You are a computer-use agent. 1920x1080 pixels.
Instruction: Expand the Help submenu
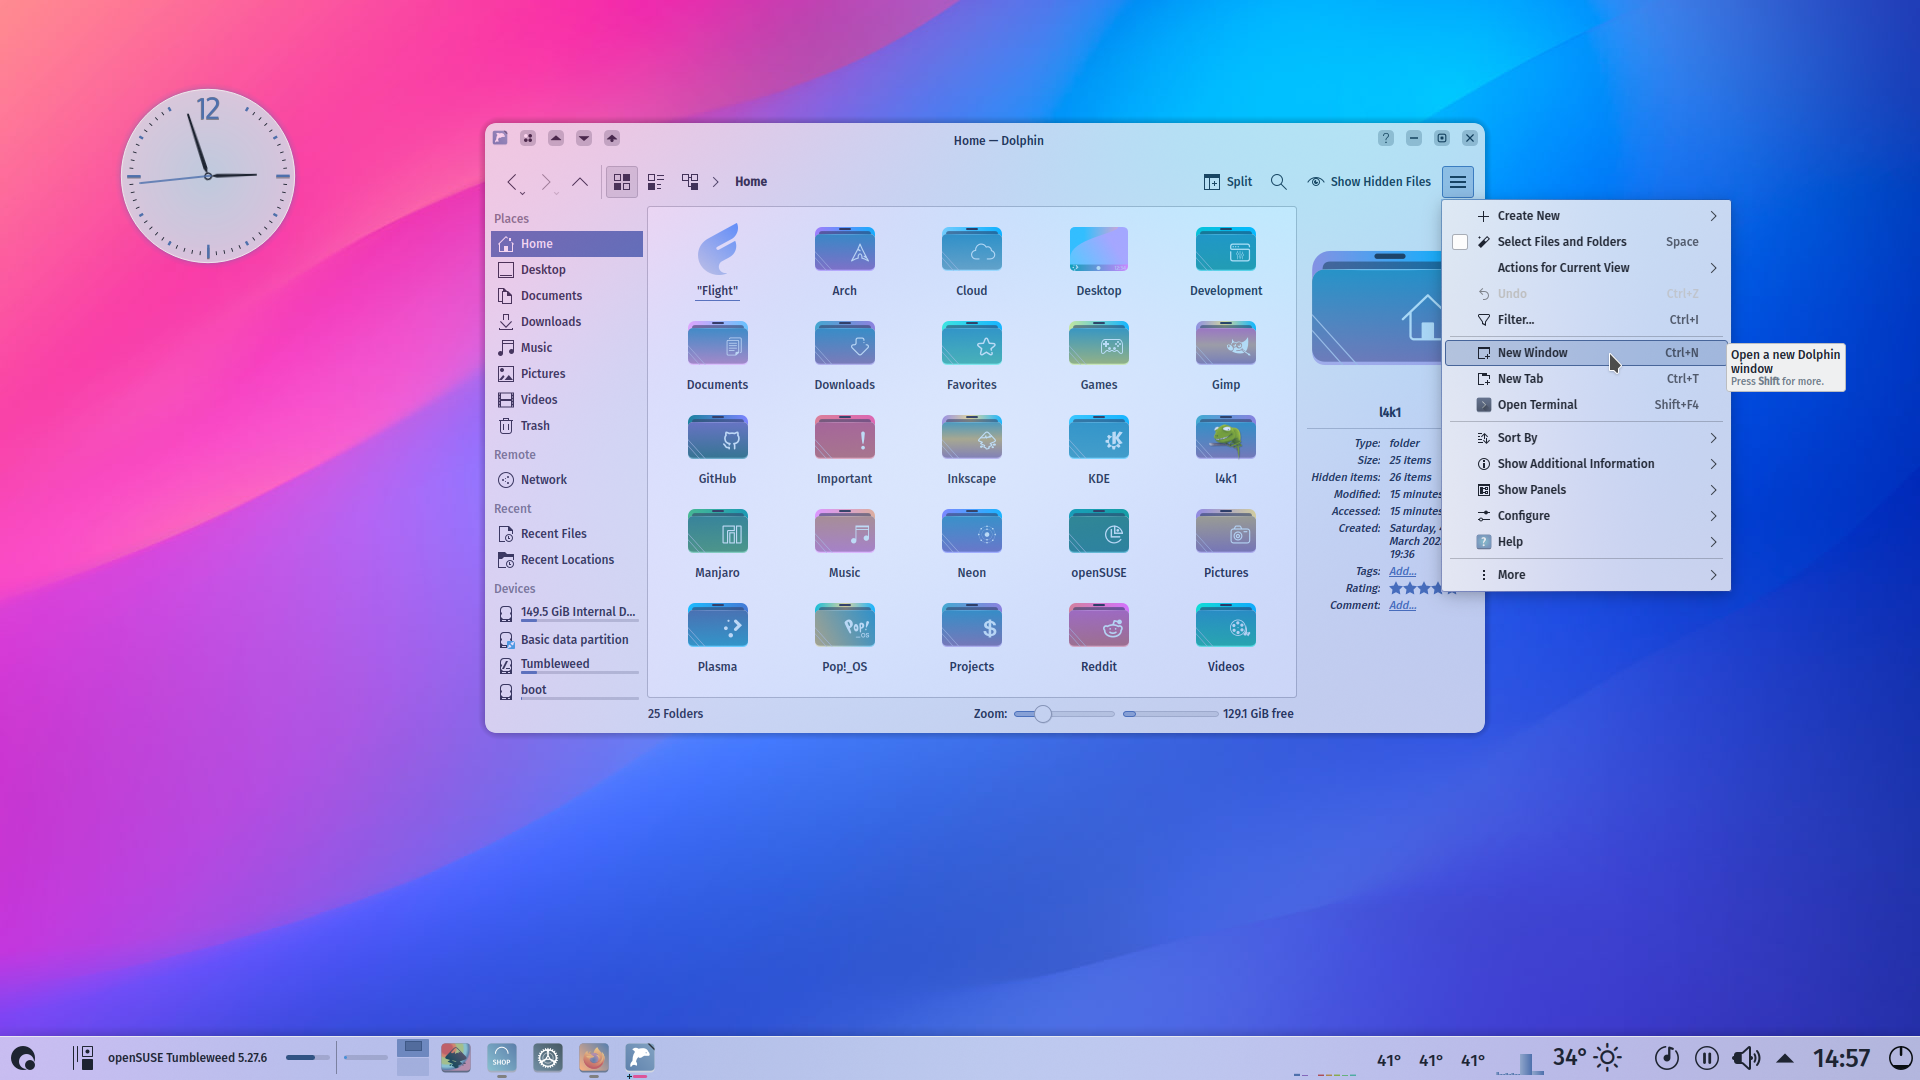pos(1587,542)
